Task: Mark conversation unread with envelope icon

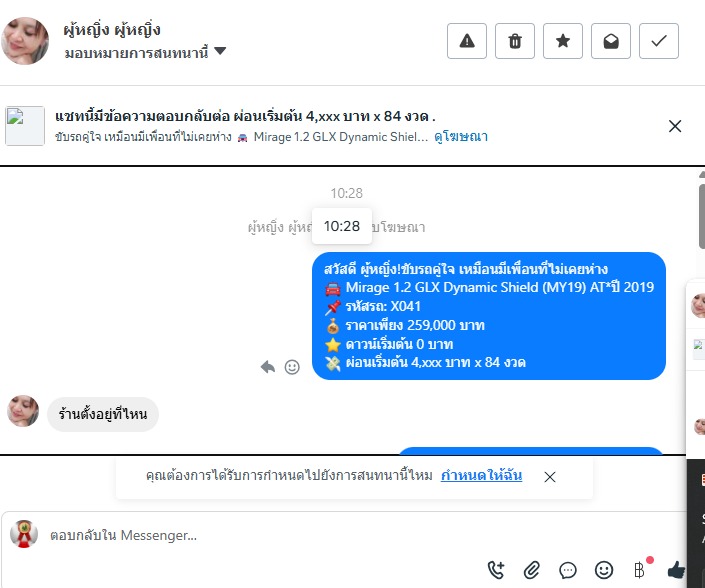Action: pyautogui.click(x=611, y=41)
